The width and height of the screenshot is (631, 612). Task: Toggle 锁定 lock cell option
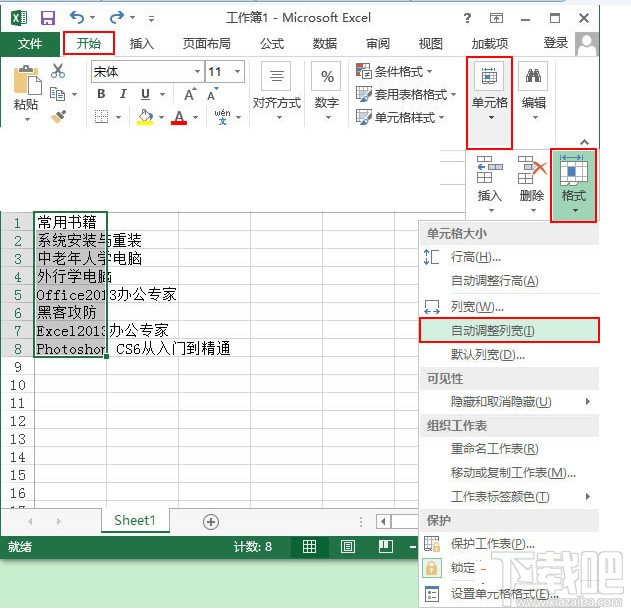(x=509, y=568)
